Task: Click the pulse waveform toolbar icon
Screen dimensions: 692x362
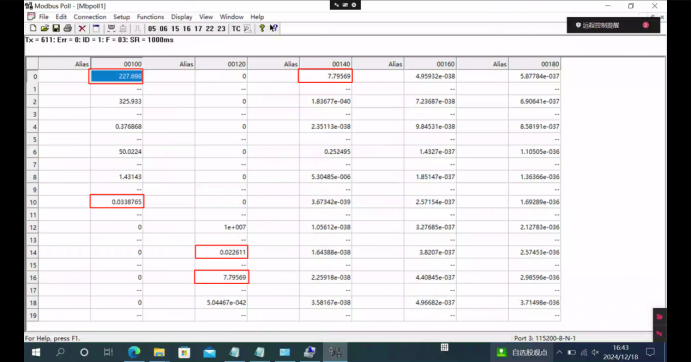Action: point(137,28)
